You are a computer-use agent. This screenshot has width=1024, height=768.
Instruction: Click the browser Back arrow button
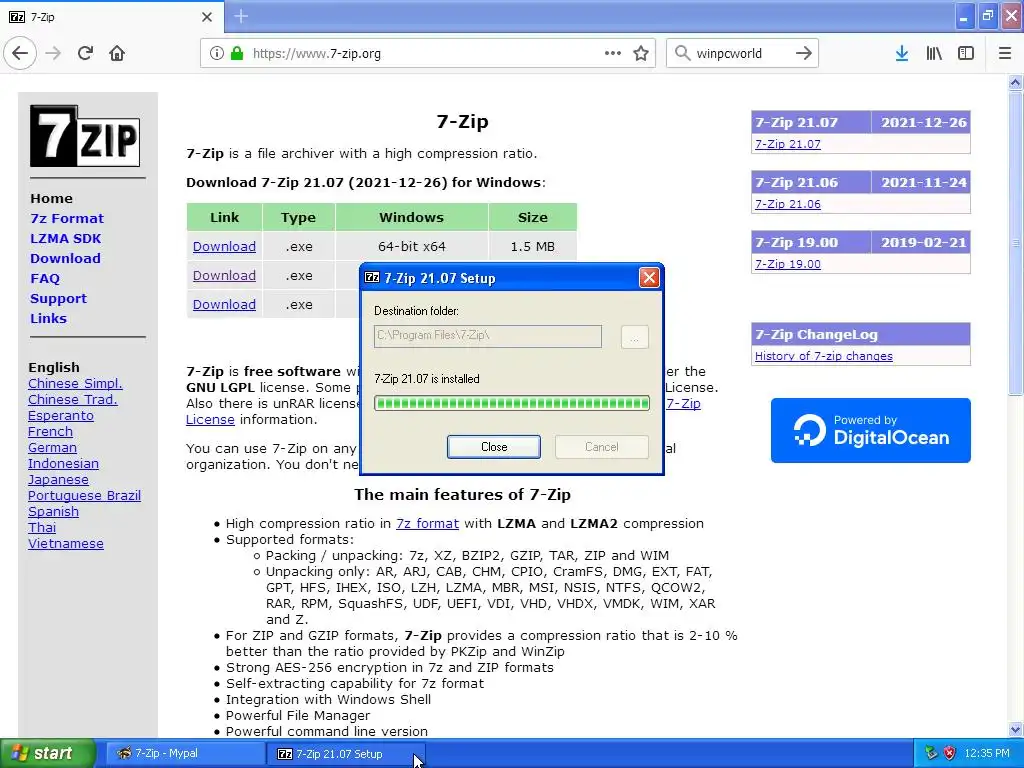pos(20,54)
